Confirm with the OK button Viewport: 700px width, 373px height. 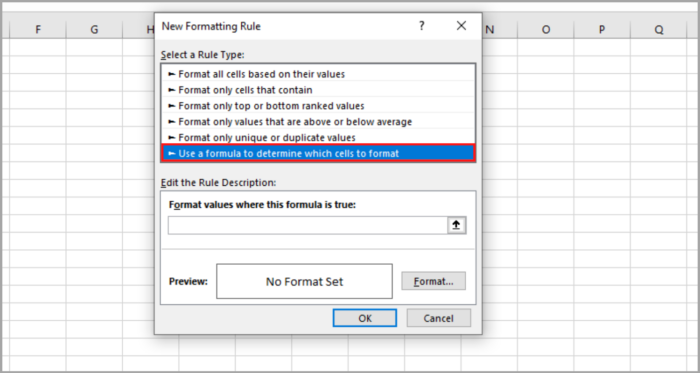tap(365, 318)
